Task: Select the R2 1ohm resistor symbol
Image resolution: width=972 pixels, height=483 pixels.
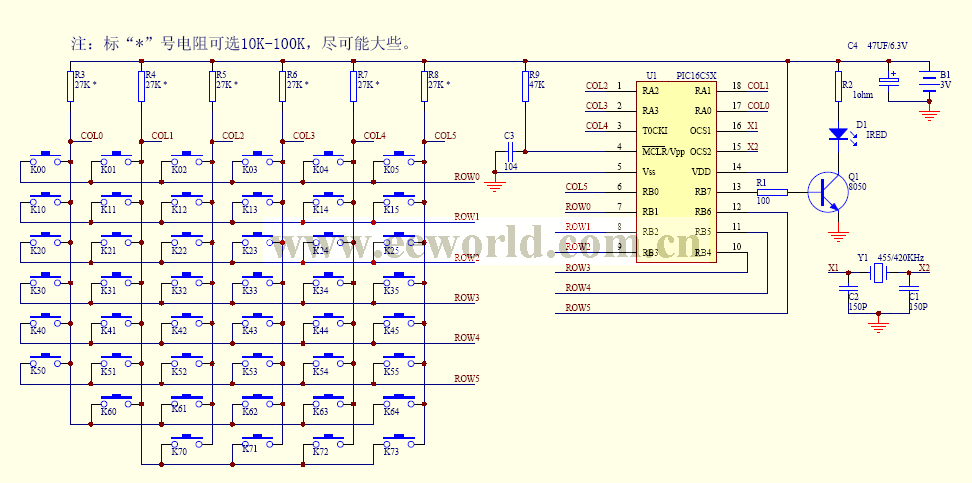Action: 838,86
